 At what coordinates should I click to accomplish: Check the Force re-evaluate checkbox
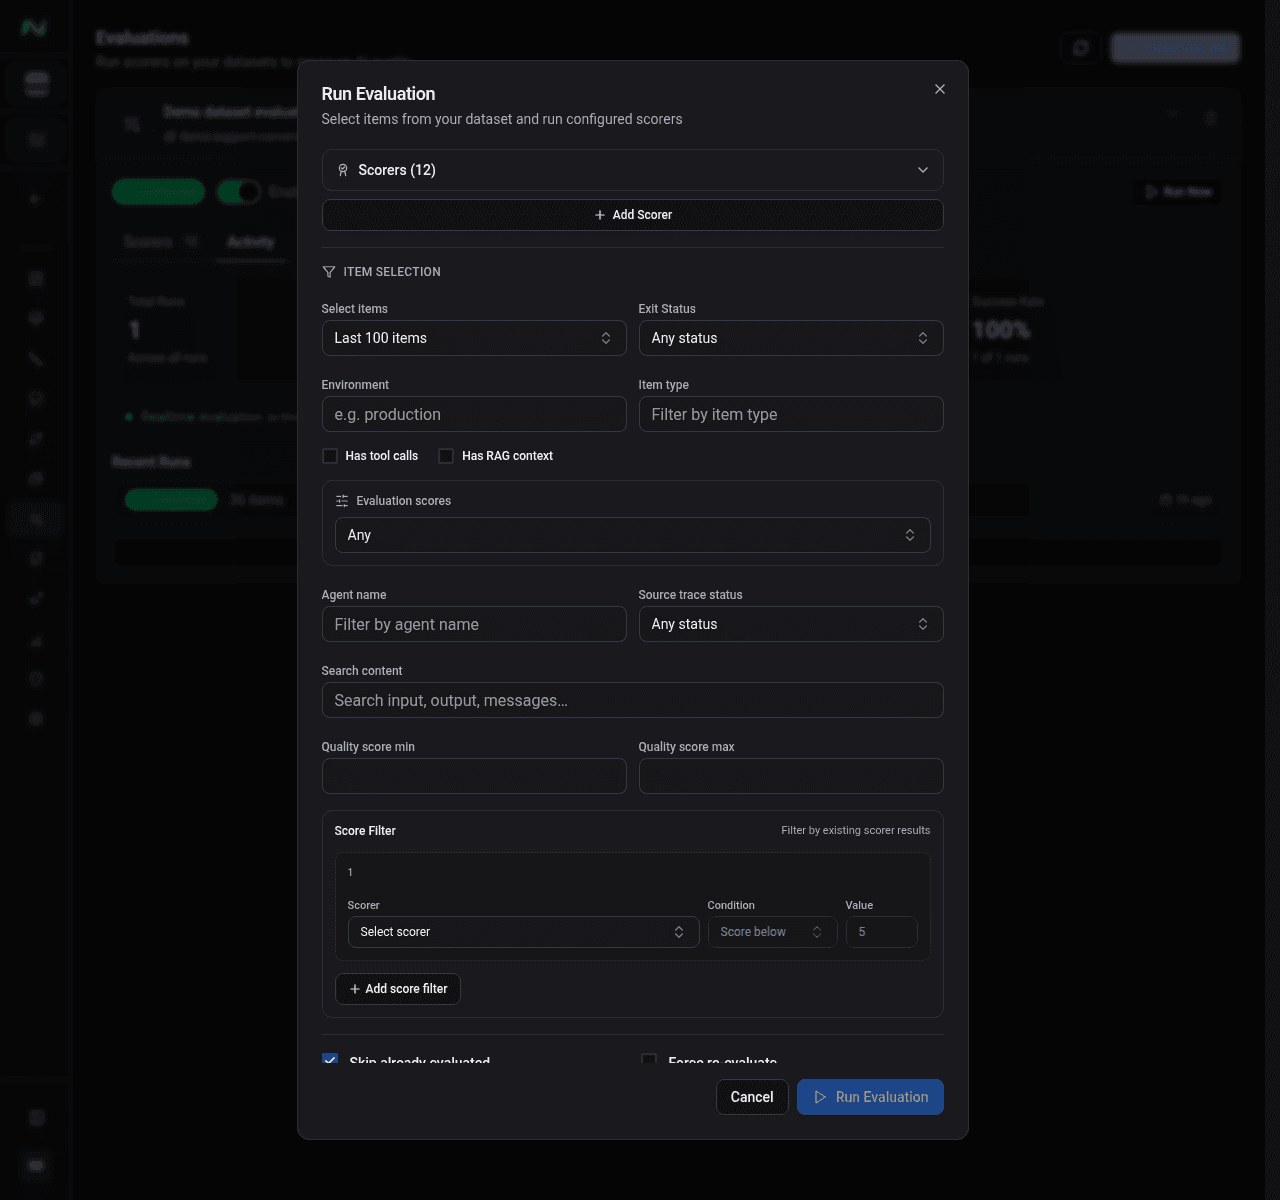(649, 1060)
